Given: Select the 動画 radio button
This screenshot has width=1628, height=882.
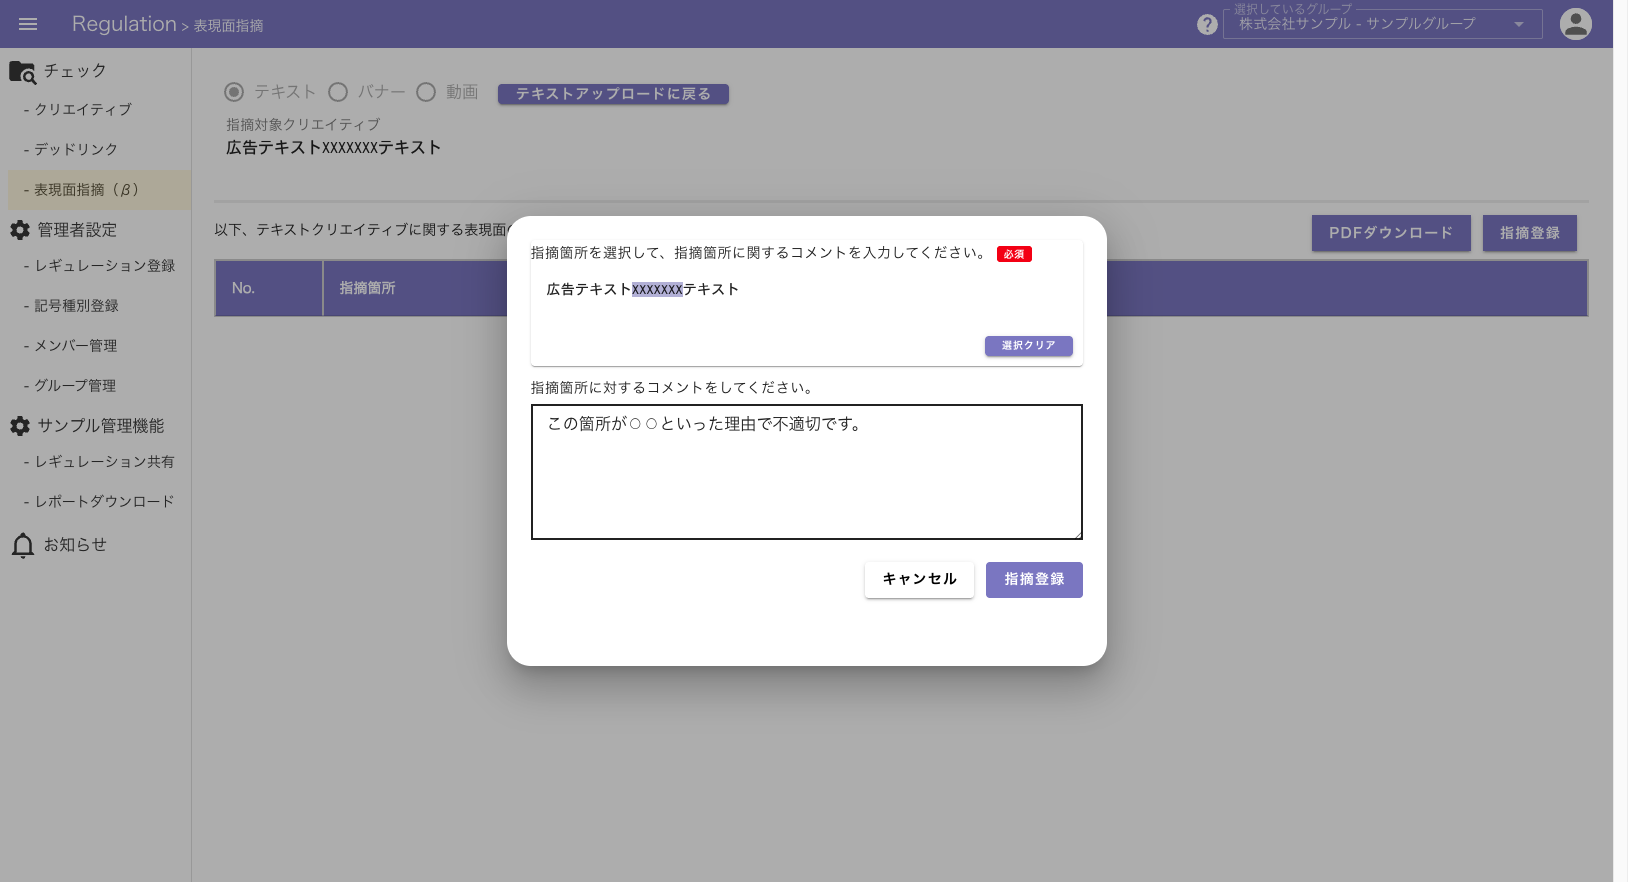Looking at the screenshot, I should (426, 92).
